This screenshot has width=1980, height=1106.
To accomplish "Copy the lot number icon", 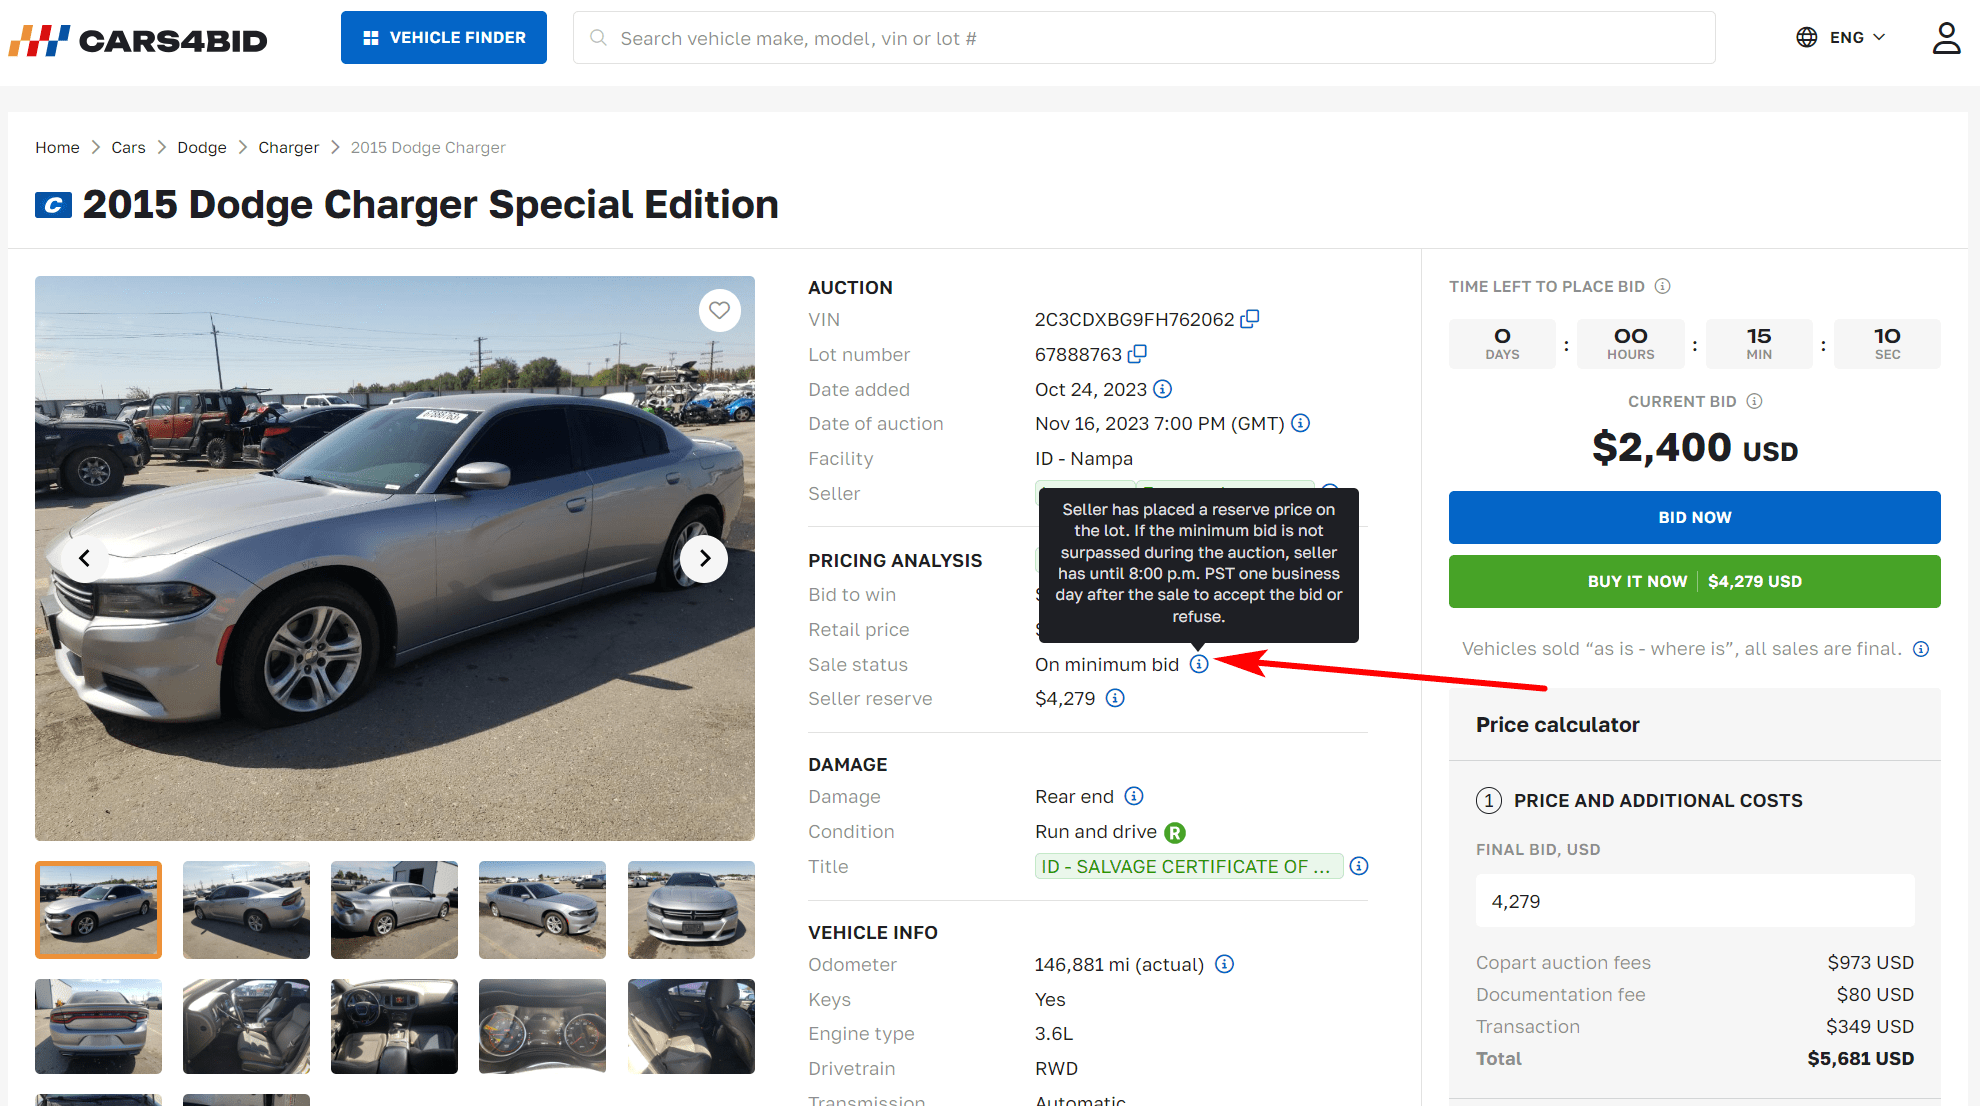I will point(1137,354).
